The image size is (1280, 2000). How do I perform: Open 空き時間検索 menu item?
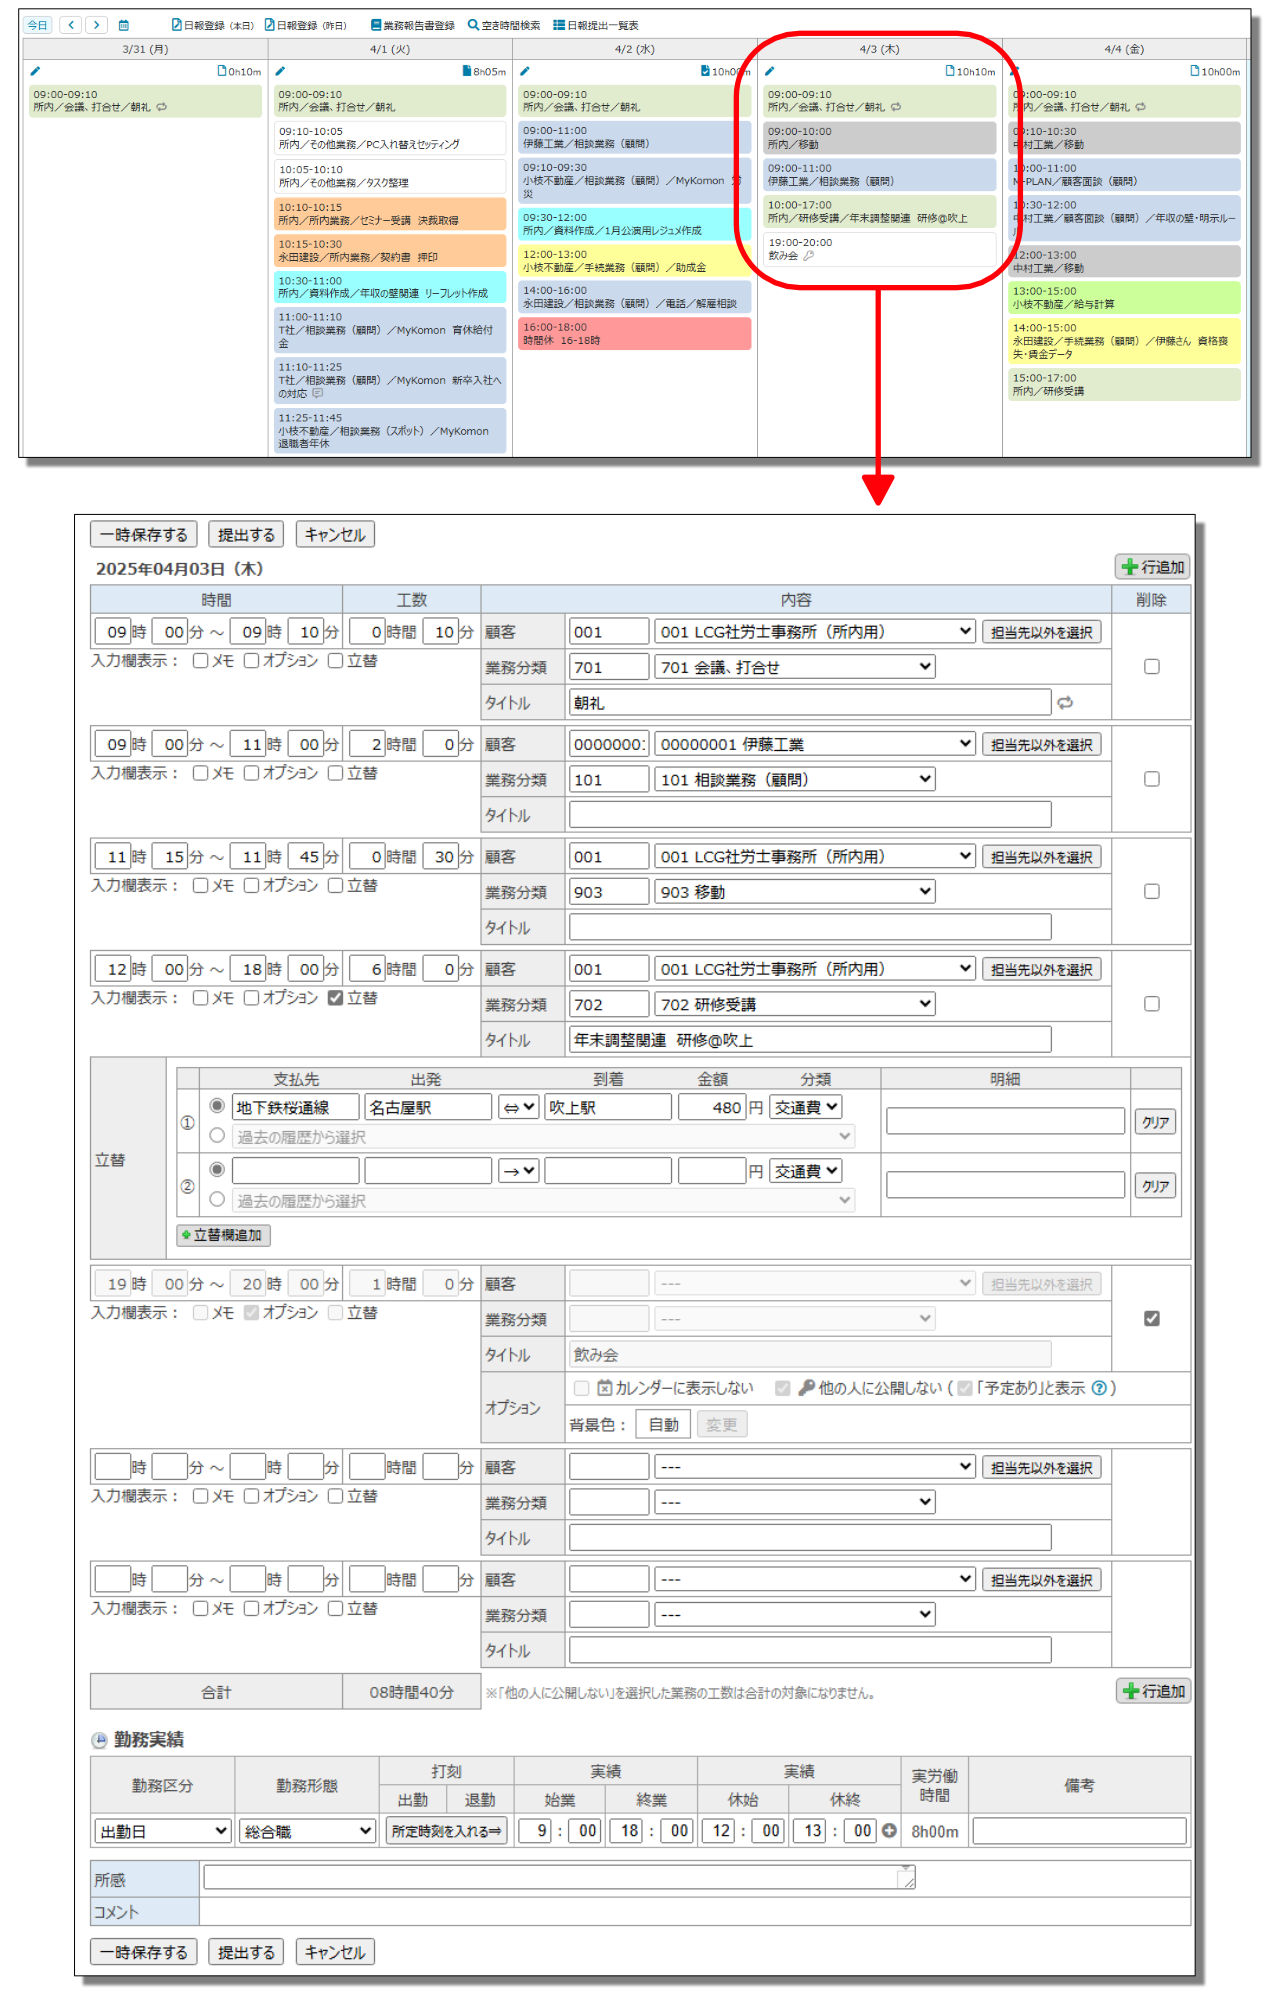coord(504,25)
